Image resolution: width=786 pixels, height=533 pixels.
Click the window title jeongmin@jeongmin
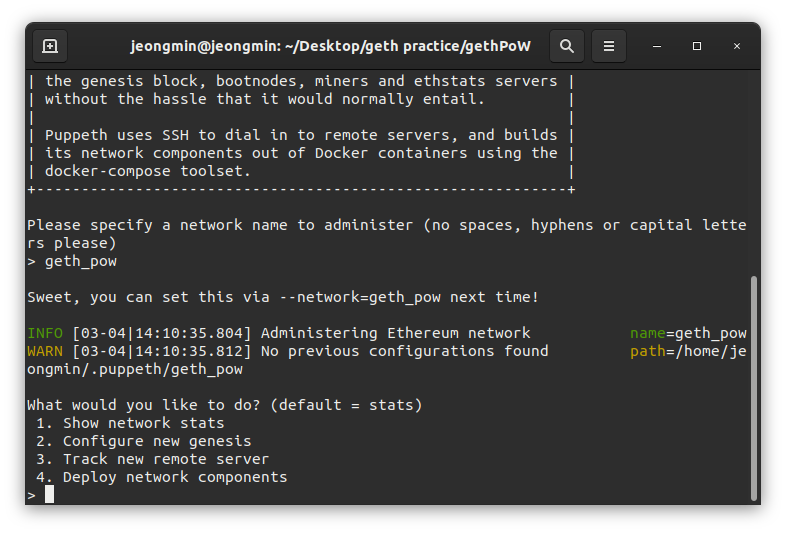[x=330, y=46]
